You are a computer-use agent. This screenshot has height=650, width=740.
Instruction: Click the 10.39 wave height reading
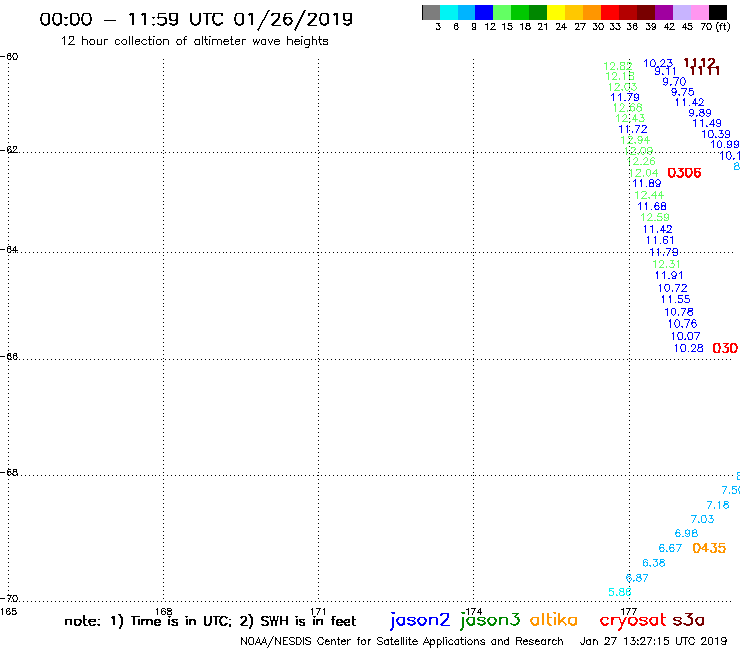716,134
